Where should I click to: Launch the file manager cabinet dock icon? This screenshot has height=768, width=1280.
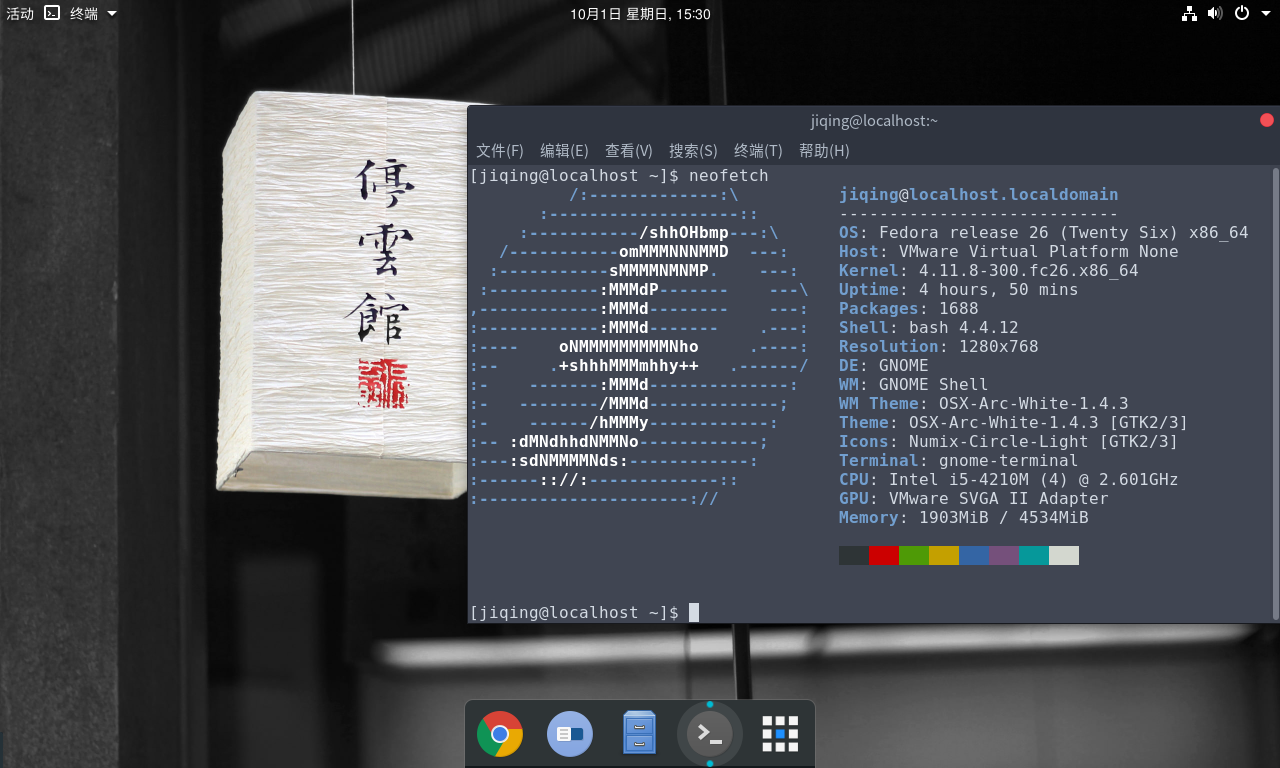[640, 734]
